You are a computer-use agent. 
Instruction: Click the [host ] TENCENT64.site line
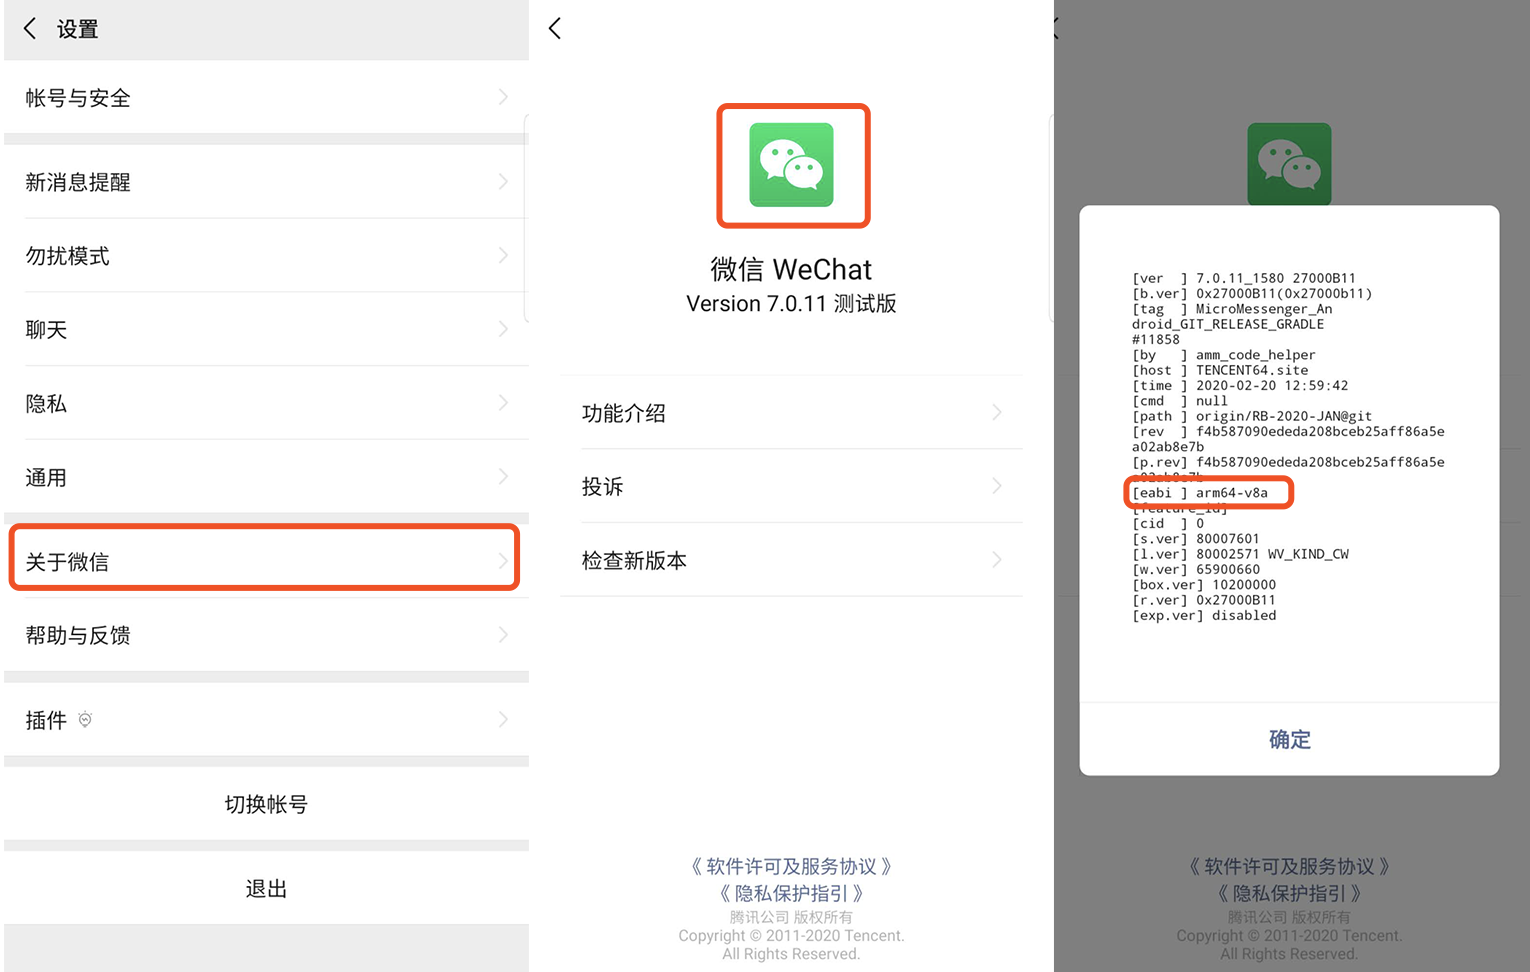1220,370
